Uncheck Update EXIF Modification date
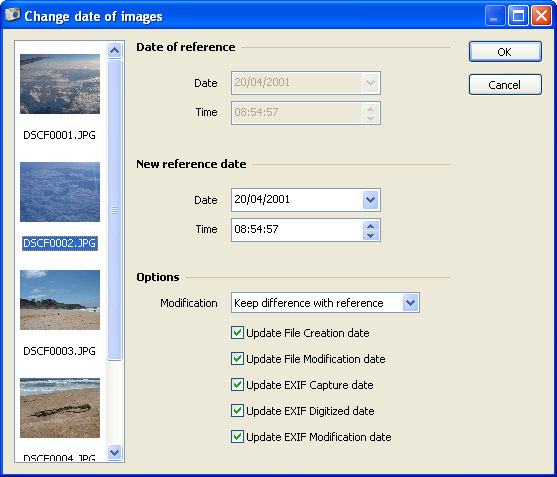 tap(237, 437)
